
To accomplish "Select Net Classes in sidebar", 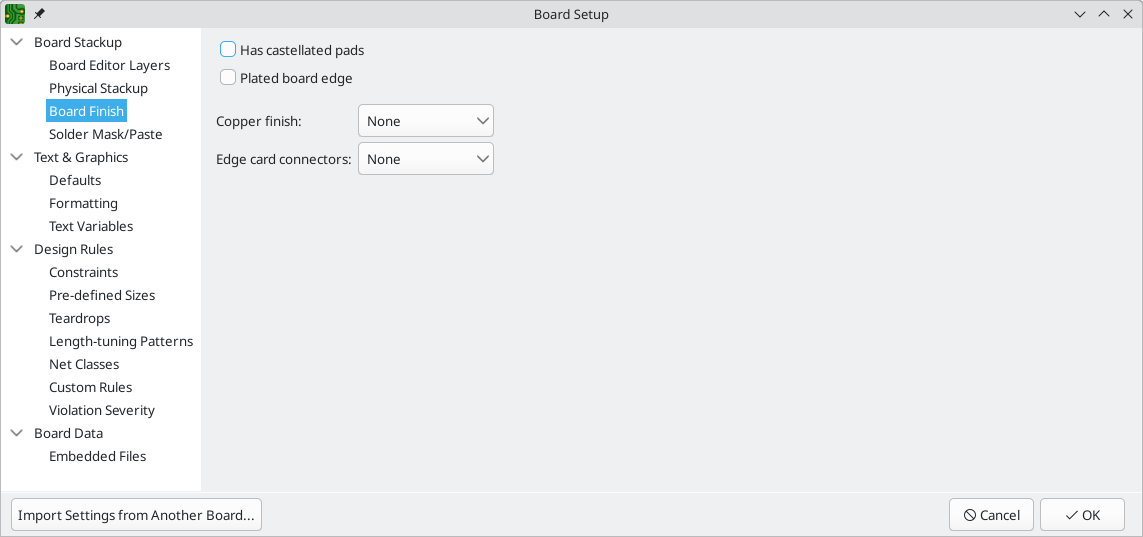I will (x=84, y=364).
